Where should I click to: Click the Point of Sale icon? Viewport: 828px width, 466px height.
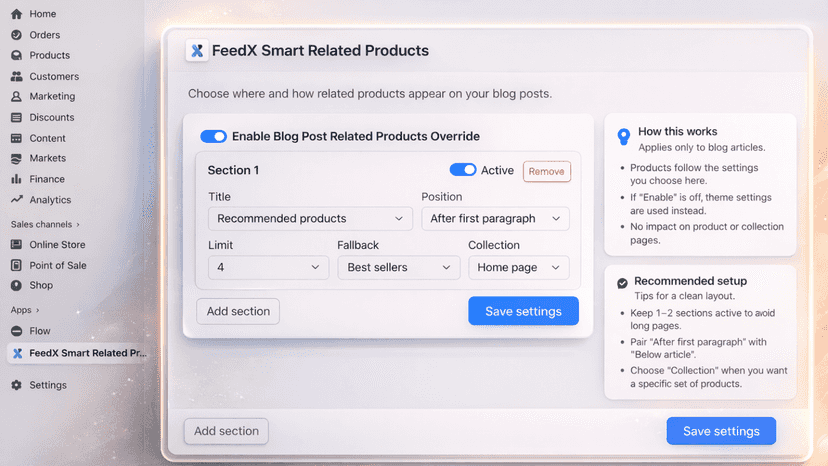tap(16, 265)
